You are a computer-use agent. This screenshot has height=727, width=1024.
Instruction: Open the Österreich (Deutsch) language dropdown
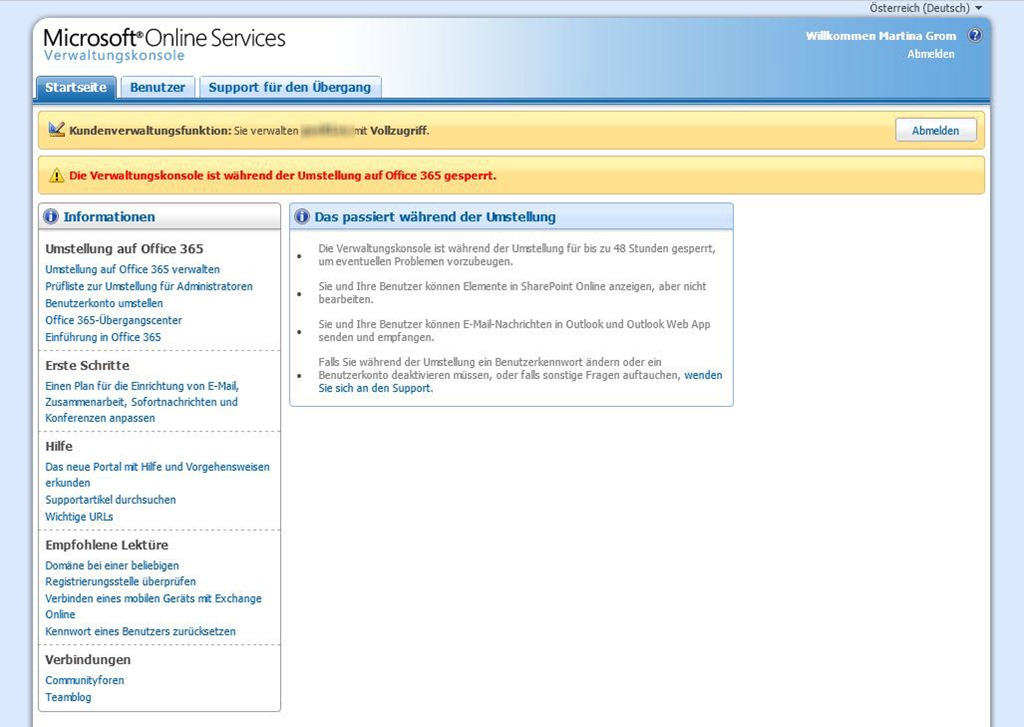(x=925, y=8)
